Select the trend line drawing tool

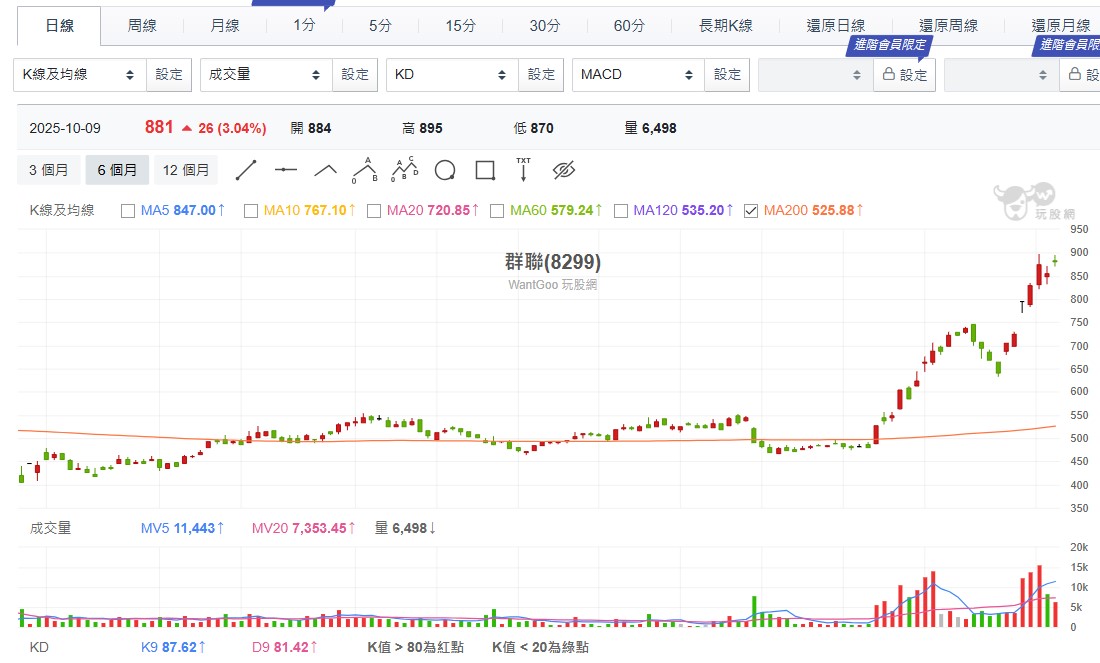click(246, 170)
